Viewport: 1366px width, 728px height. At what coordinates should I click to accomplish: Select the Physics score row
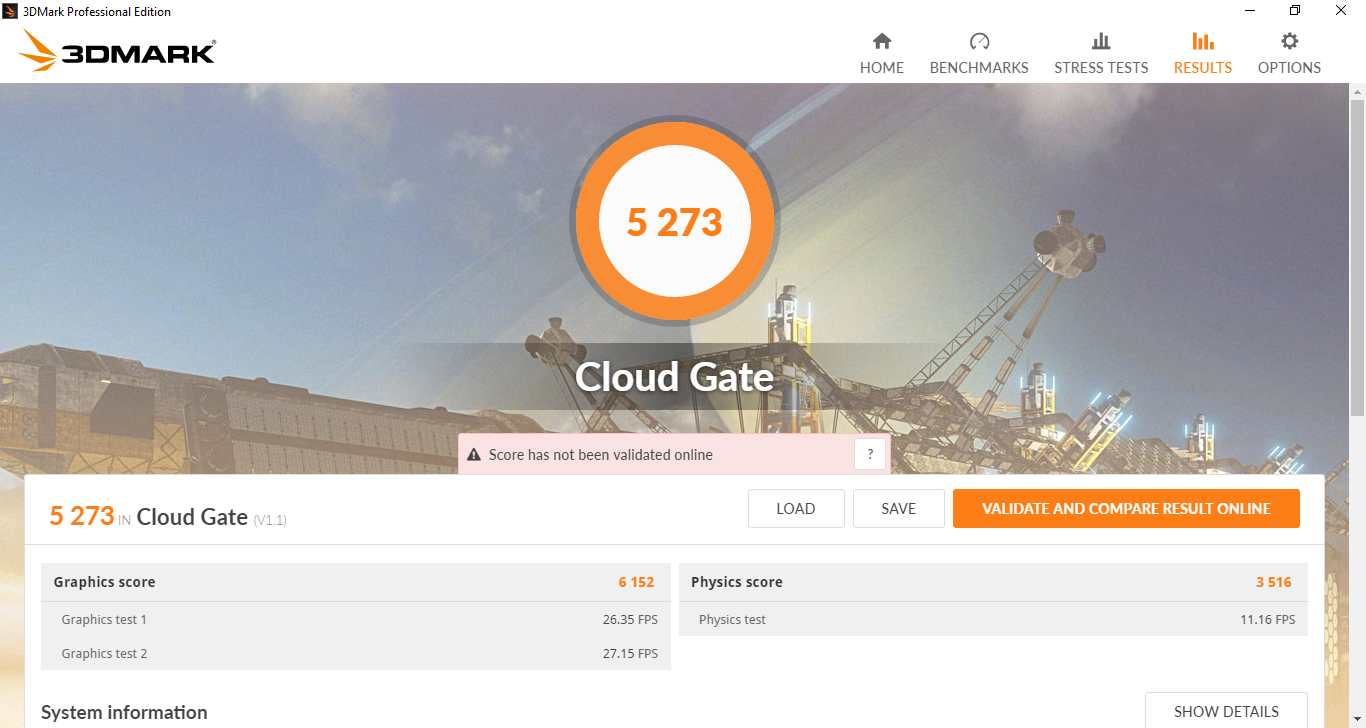coord(993,582)
